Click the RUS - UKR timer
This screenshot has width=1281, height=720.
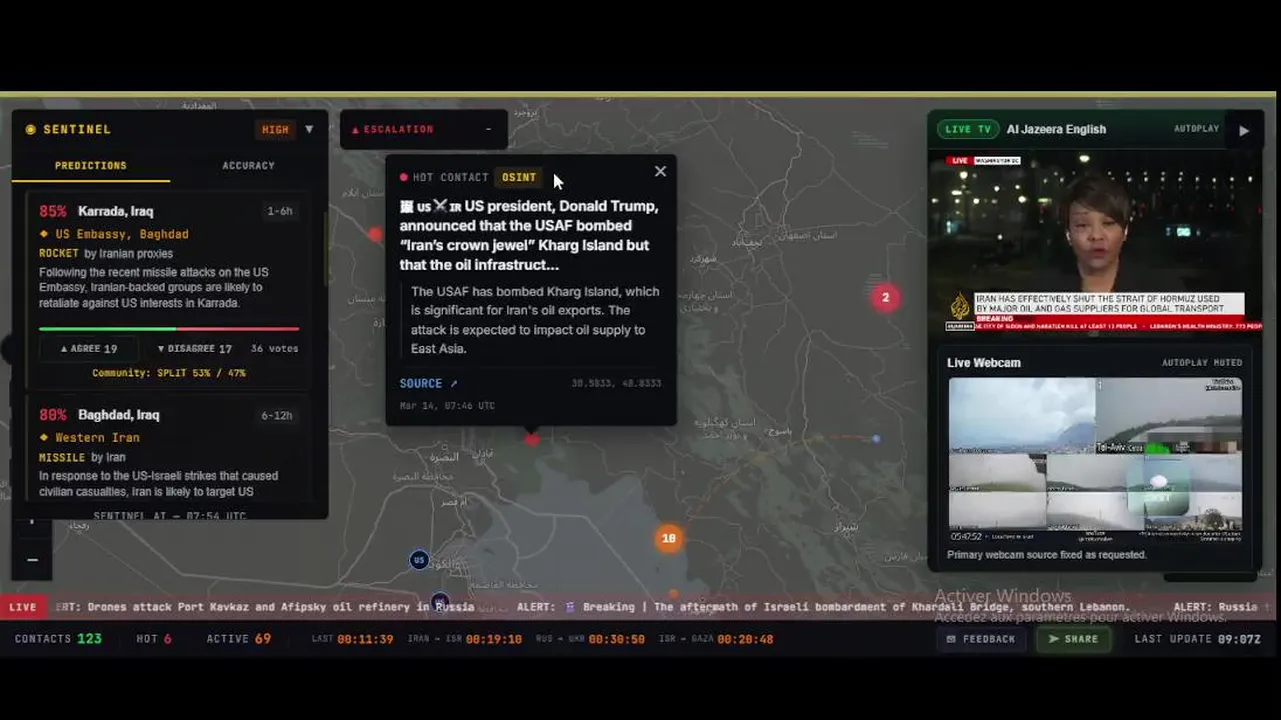[590, 639]
